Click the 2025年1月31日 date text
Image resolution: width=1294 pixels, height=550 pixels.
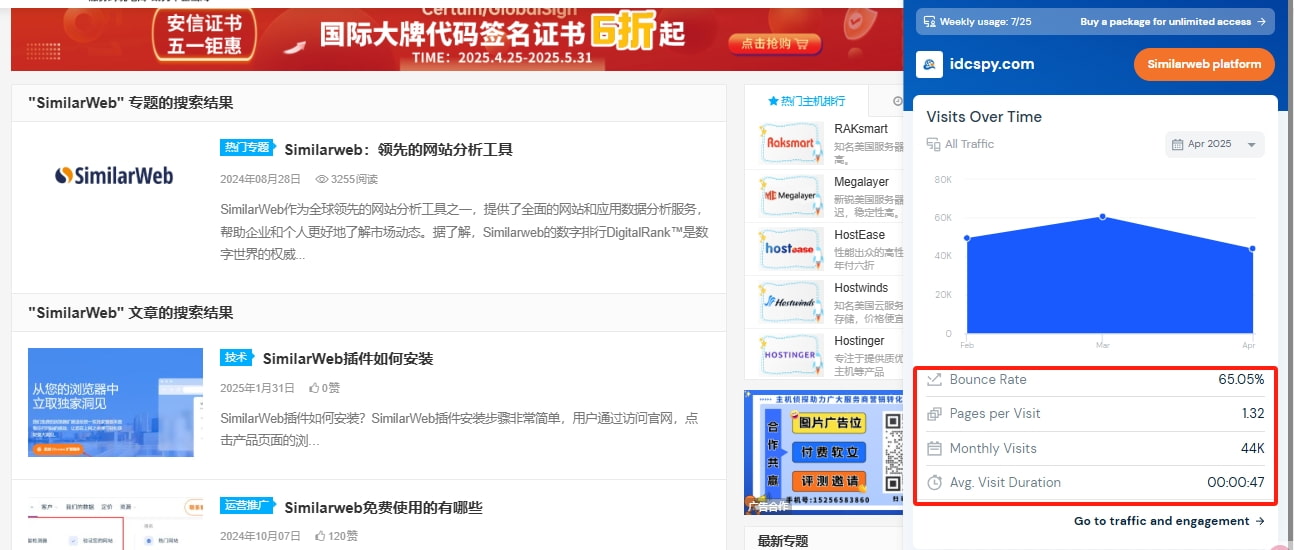(257, 388)
